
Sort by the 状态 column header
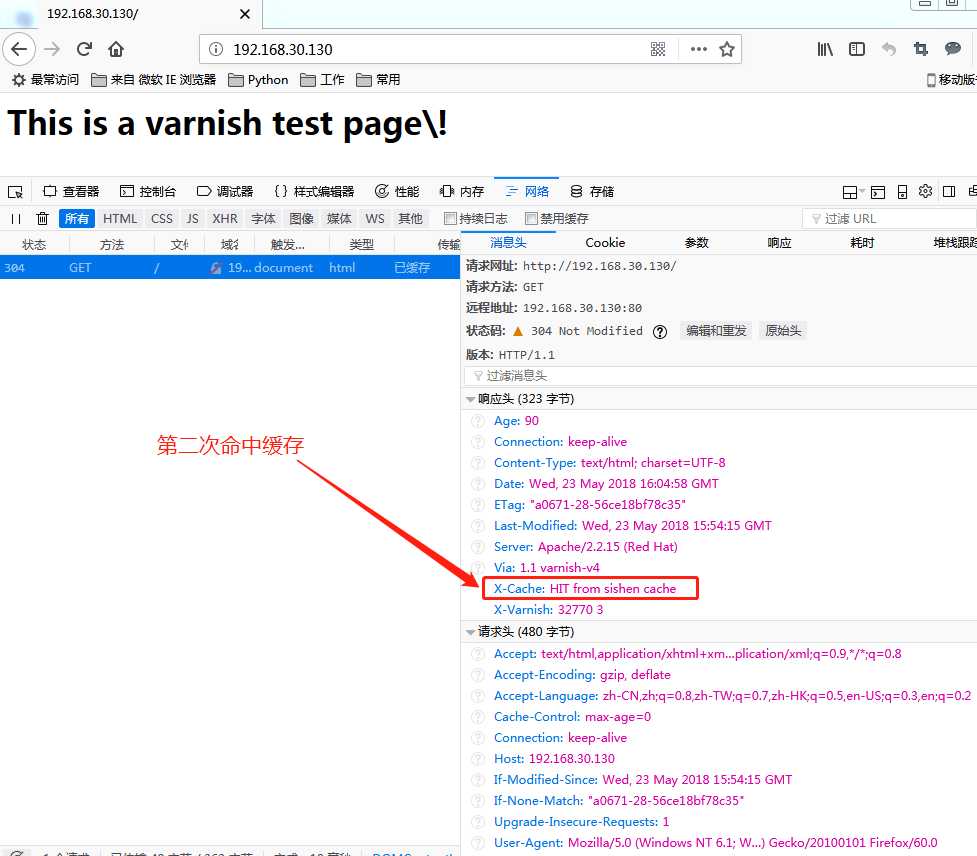(34, 245)
